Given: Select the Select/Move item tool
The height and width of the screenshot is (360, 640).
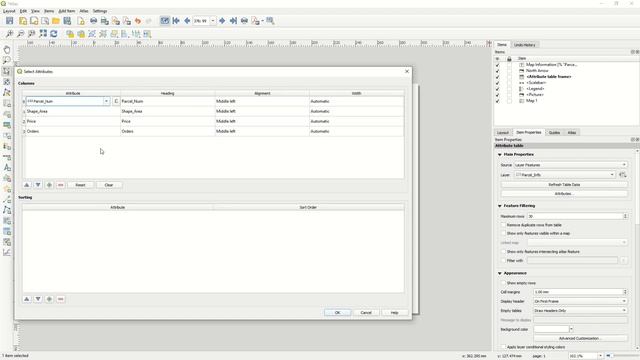Looking at the screenshot, I should (7, 71).
